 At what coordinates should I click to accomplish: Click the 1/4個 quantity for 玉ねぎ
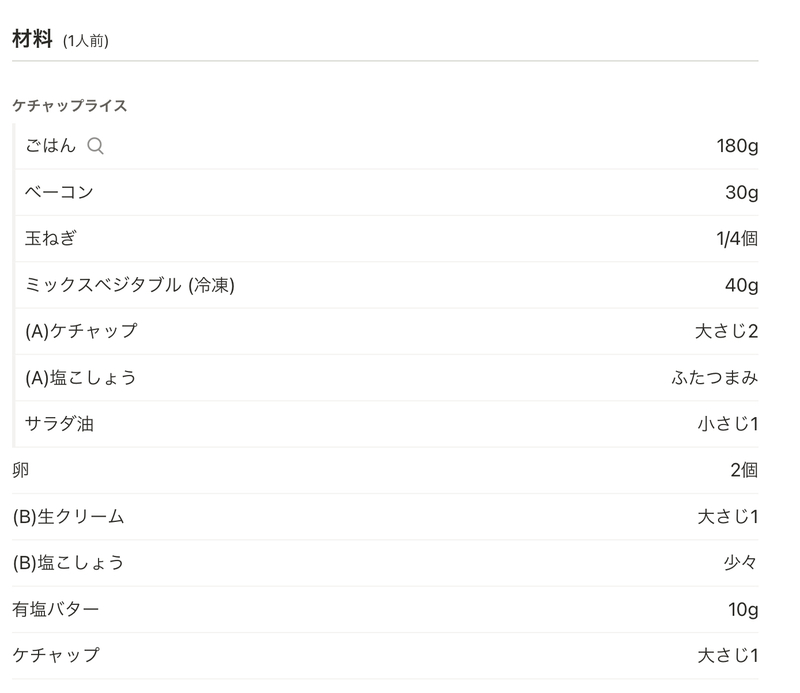tap(737, 238)
